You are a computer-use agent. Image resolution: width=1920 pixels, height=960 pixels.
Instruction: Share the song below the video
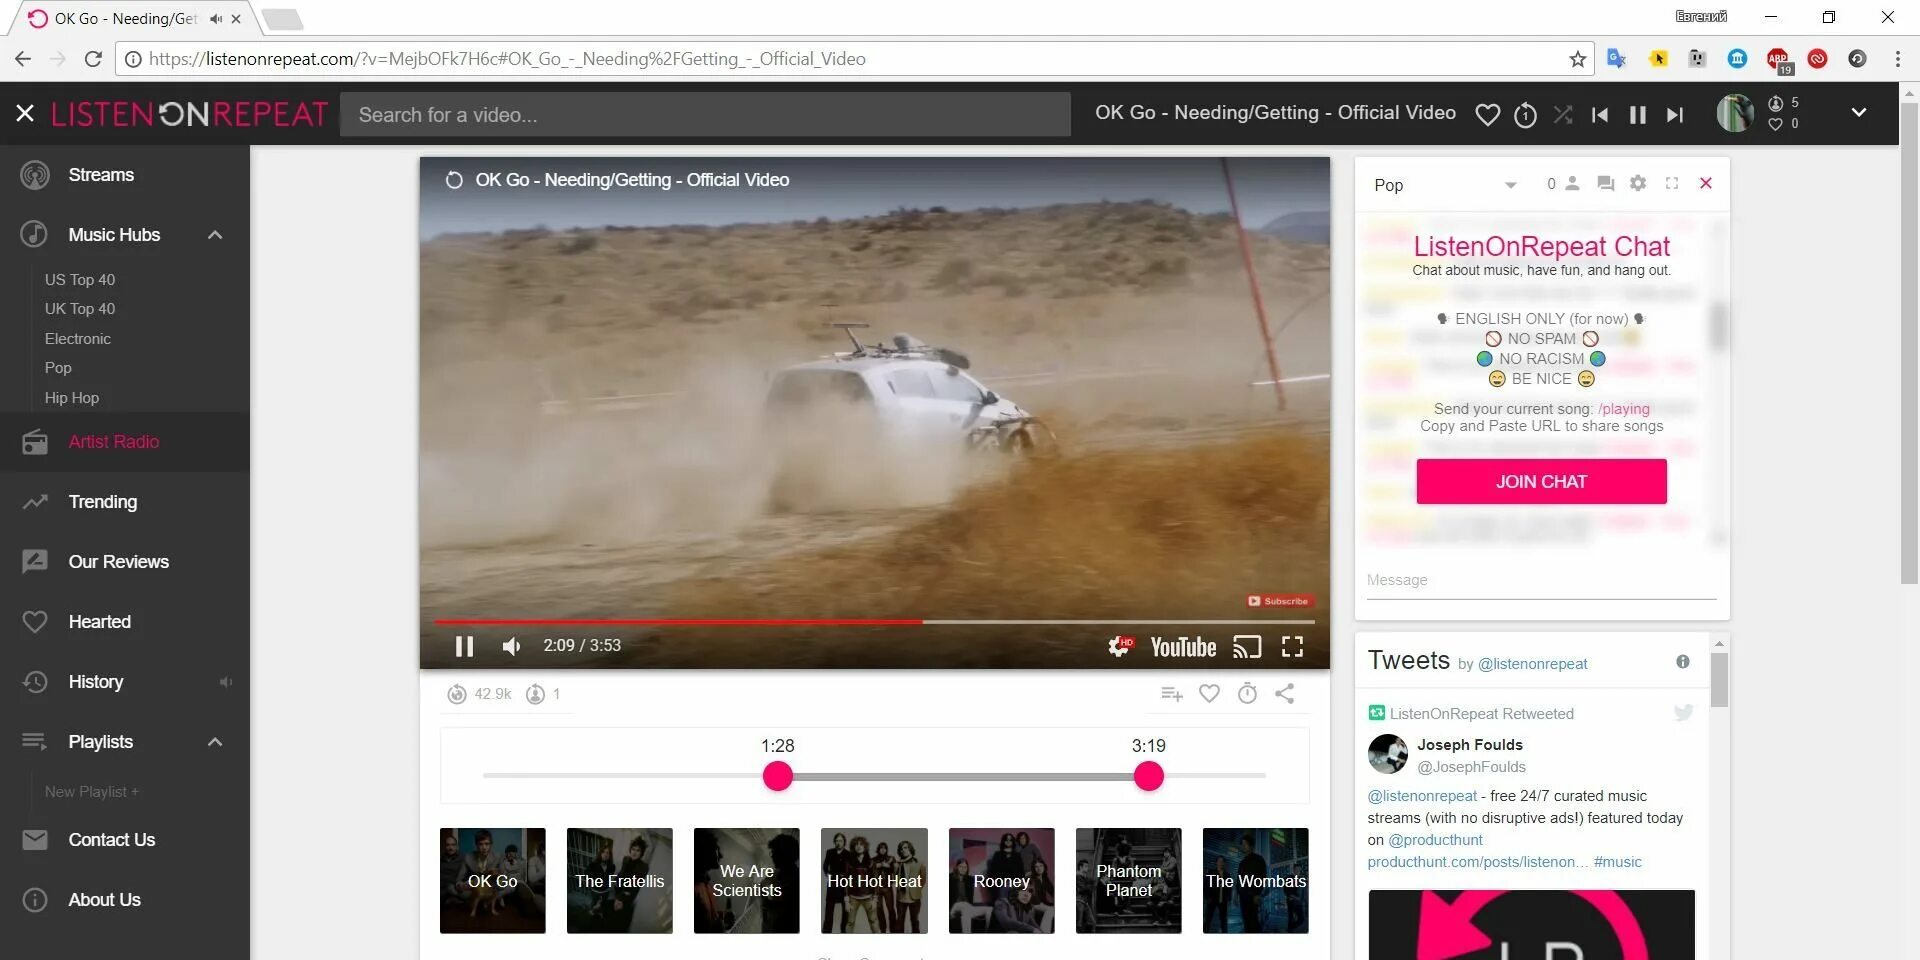[1285, 694]
